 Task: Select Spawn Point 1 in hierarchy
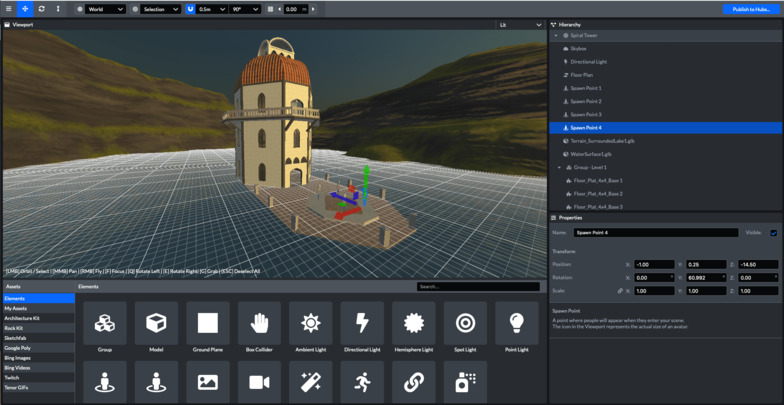(x=666, y=88)
